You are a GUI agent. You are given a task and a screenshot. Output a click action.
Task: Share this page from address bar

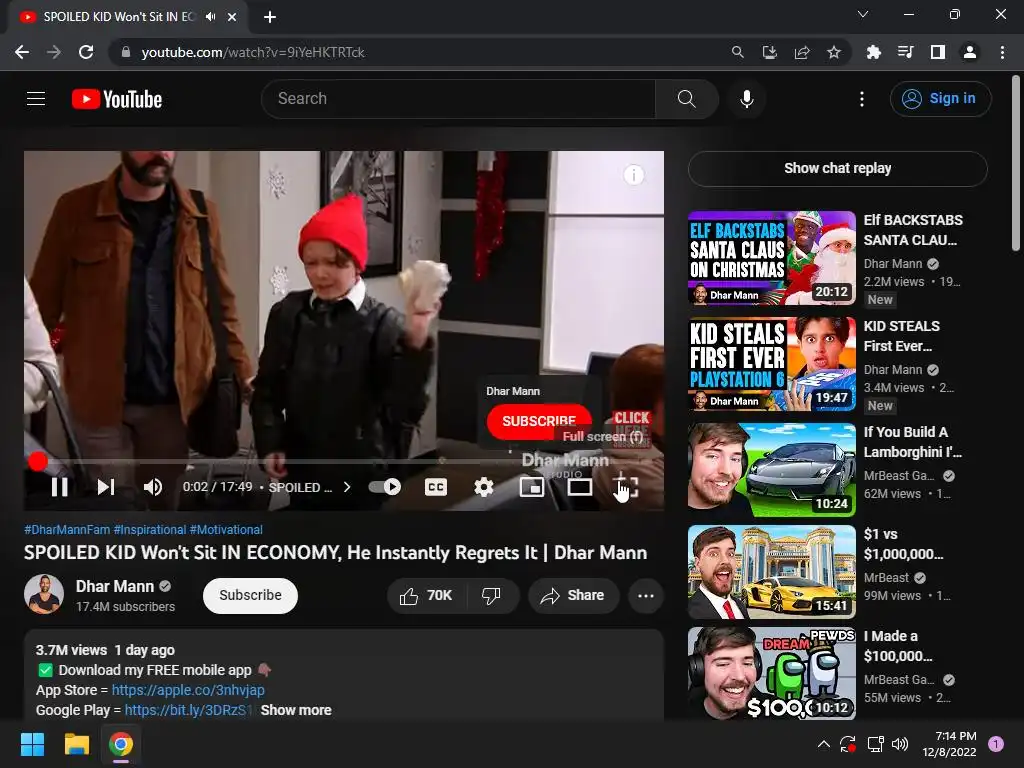pos(801,52)
